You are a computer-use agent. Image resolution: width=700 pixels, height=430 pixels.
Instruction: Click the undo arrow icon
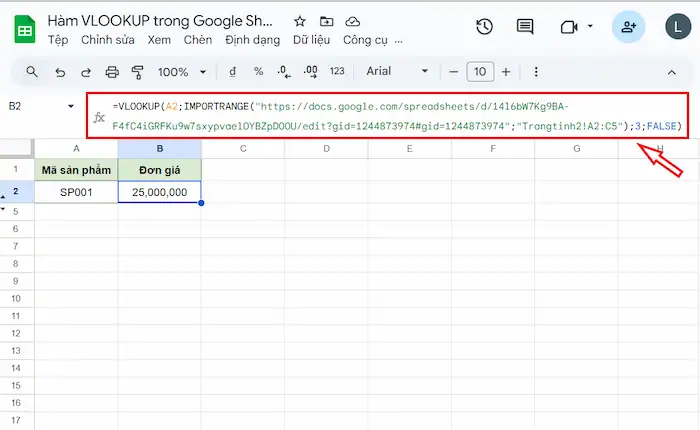60,72
